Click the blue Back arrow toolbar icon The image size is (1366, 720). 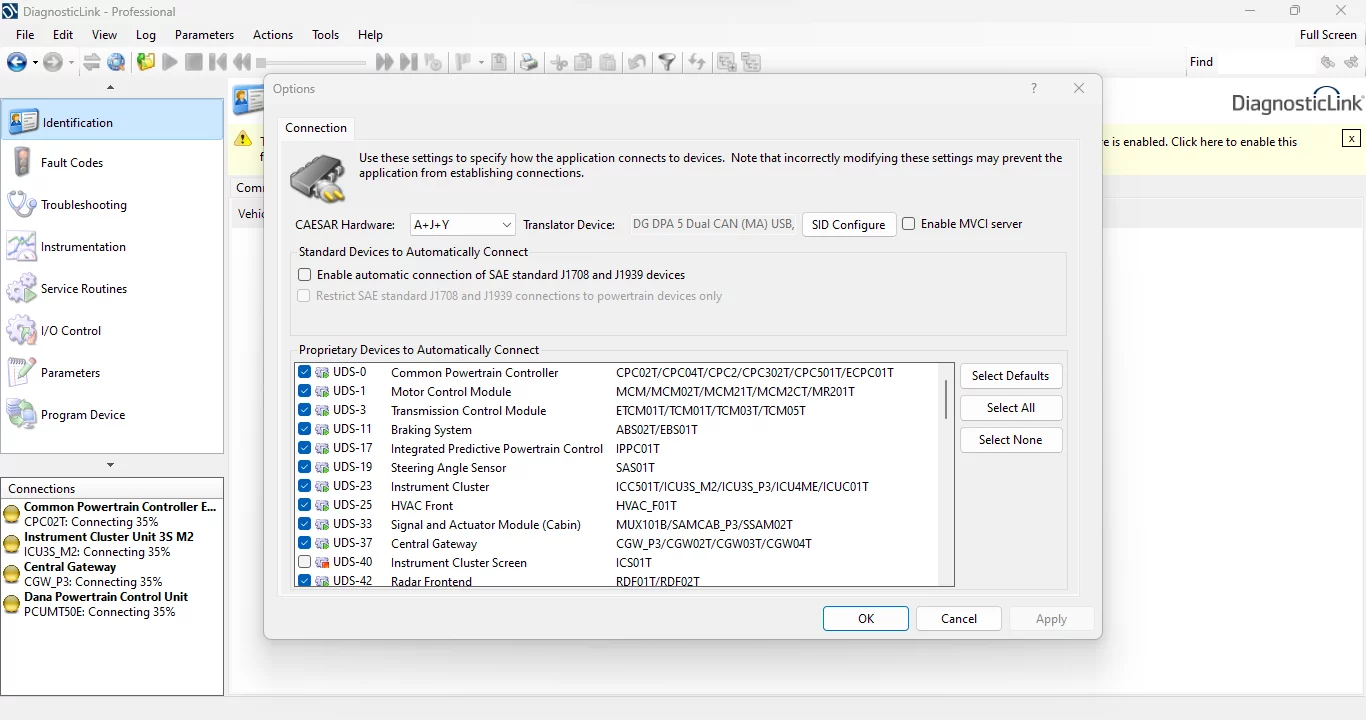click(x=16, y=62)
